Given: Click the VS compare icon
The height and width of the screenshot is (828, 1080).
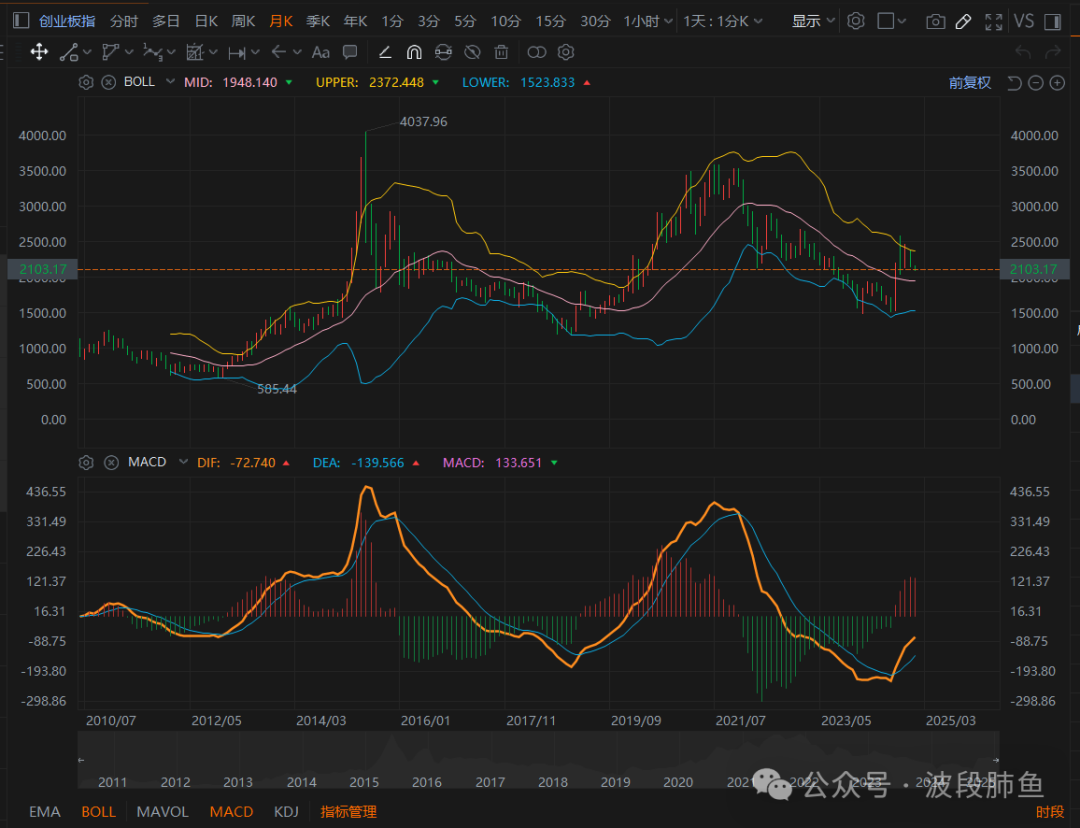Looking at the screenshot, I should pos(1024,21).
